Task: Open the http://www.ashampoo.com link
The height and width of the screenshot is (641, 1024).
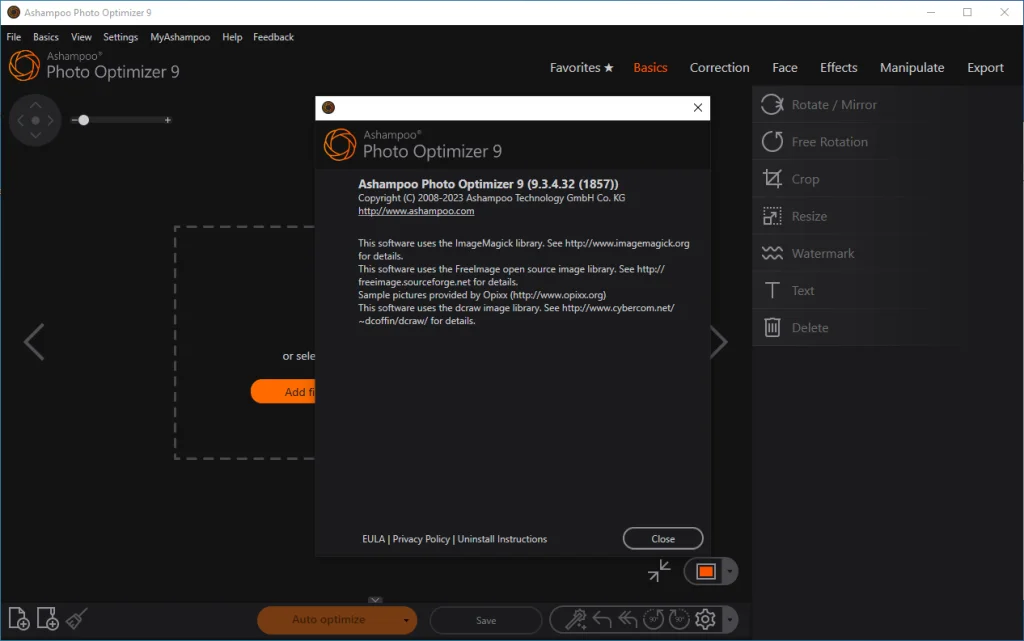Action: click(416, 211)
